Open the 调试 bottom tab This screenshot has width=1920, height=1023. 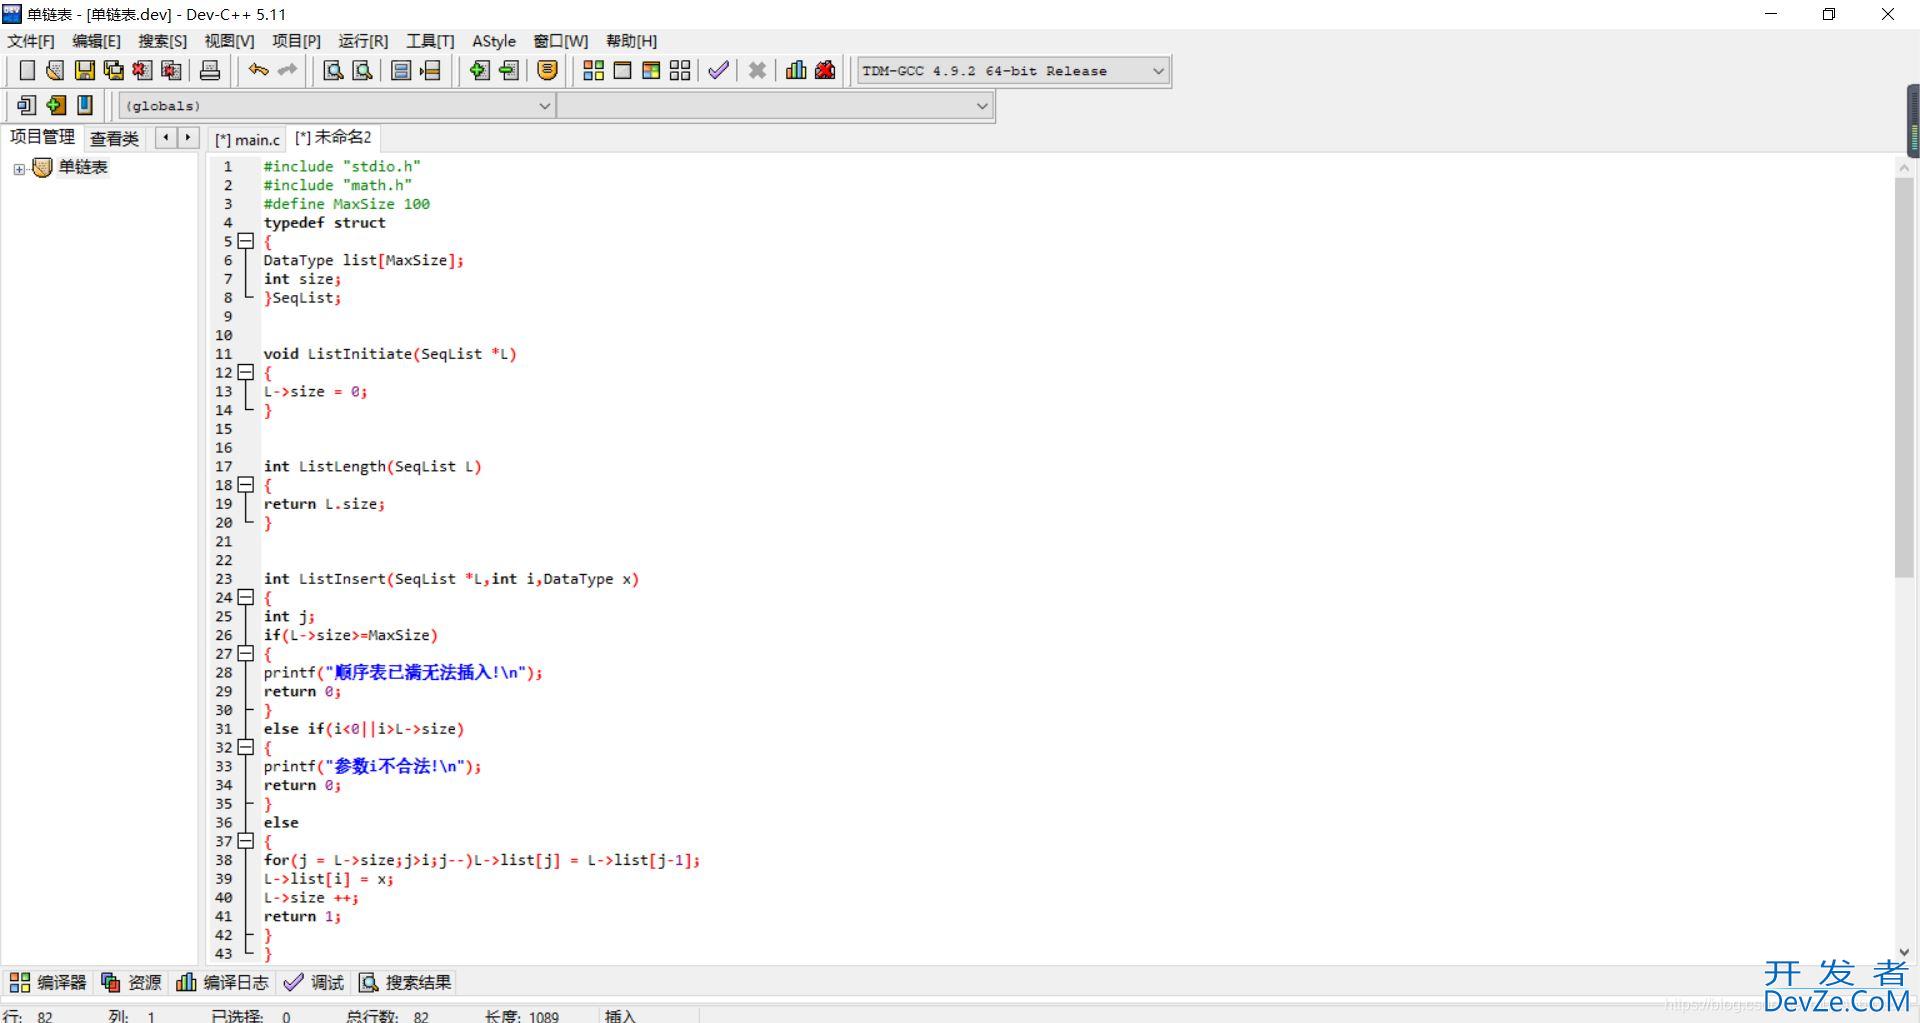[313, 983]
